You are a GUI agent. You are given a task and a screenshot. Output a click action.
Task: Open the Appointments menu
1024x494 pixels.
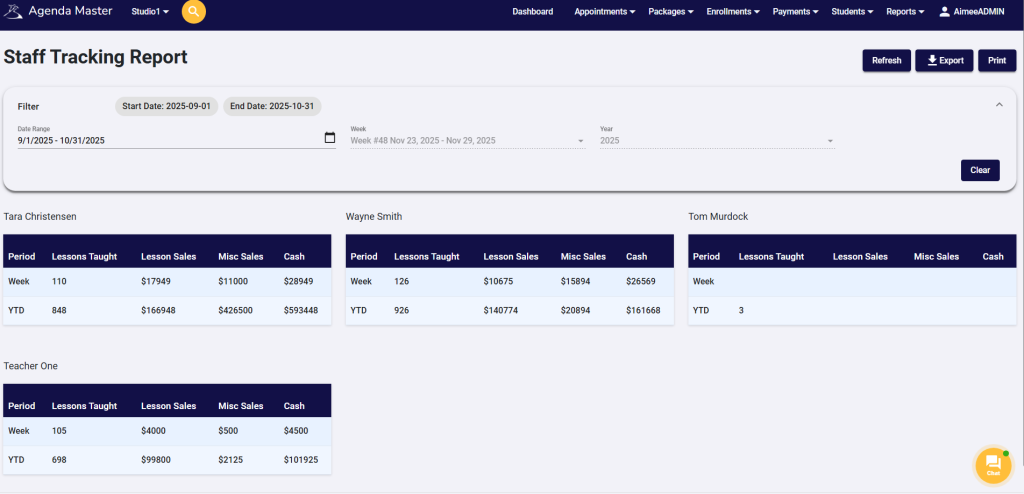605,12
